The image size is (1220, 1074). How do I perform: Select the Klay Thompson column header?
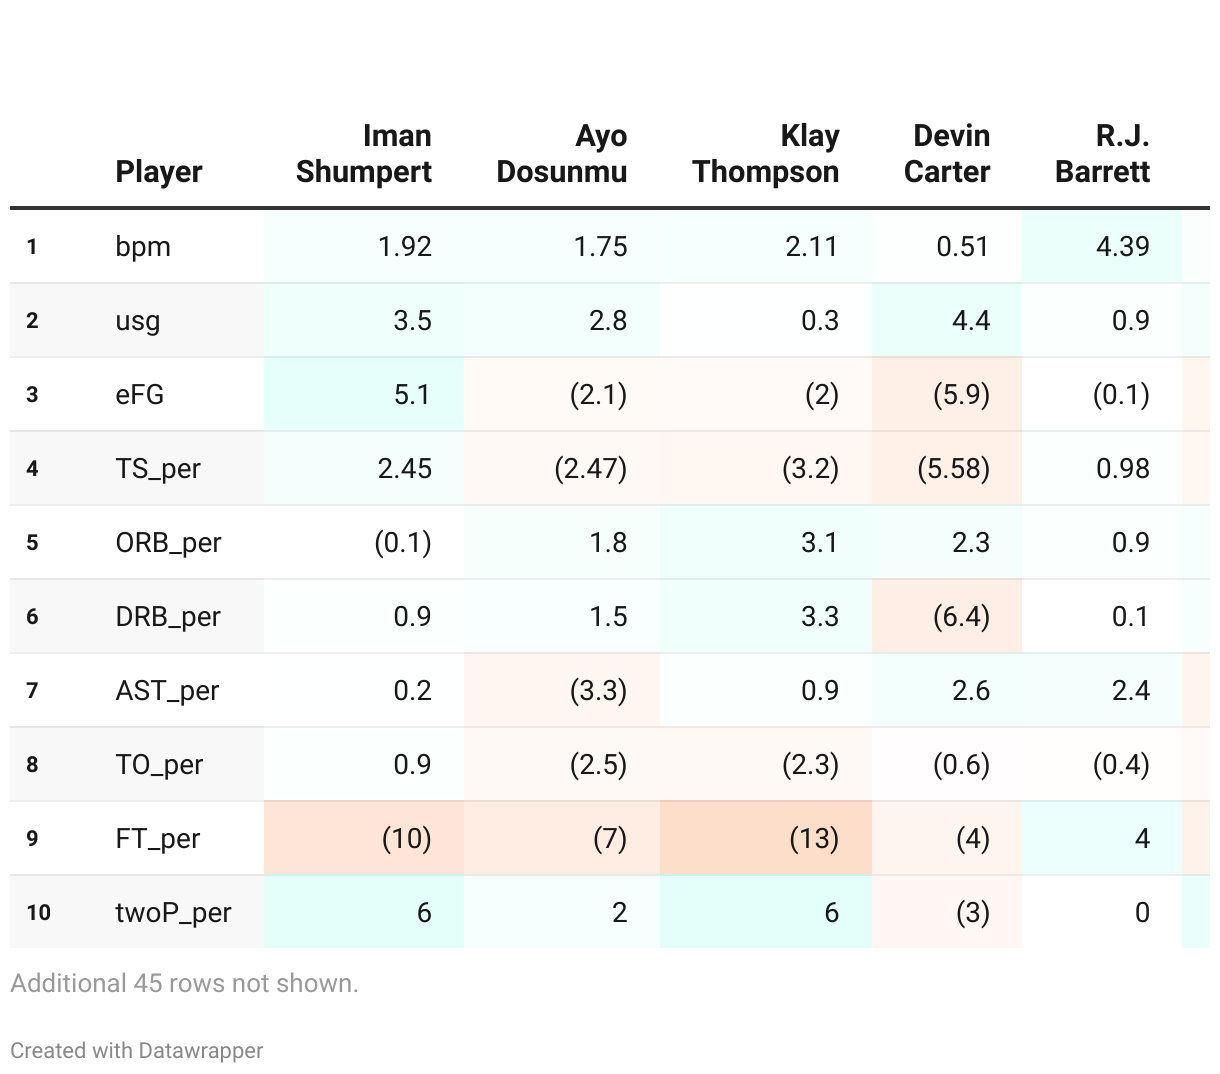click(766, 154)
